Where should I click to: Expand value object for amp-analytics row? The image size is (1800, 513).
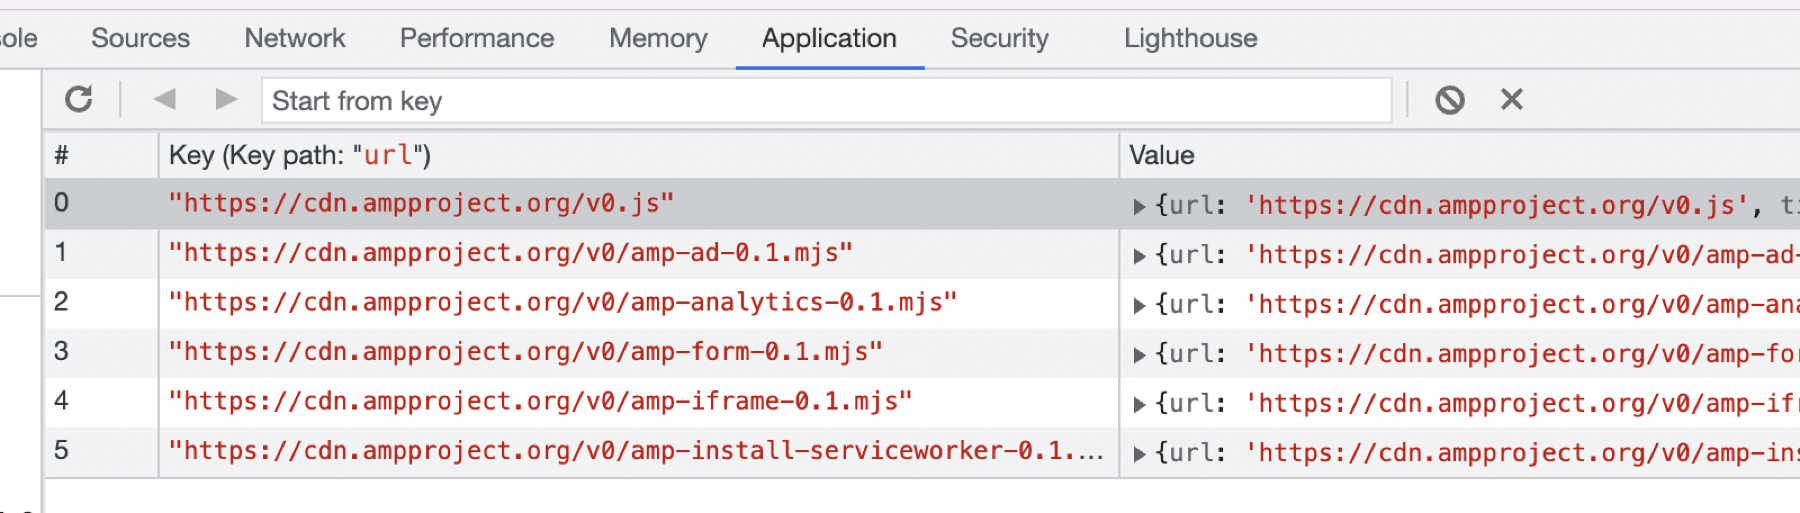tap(1139, 306)
